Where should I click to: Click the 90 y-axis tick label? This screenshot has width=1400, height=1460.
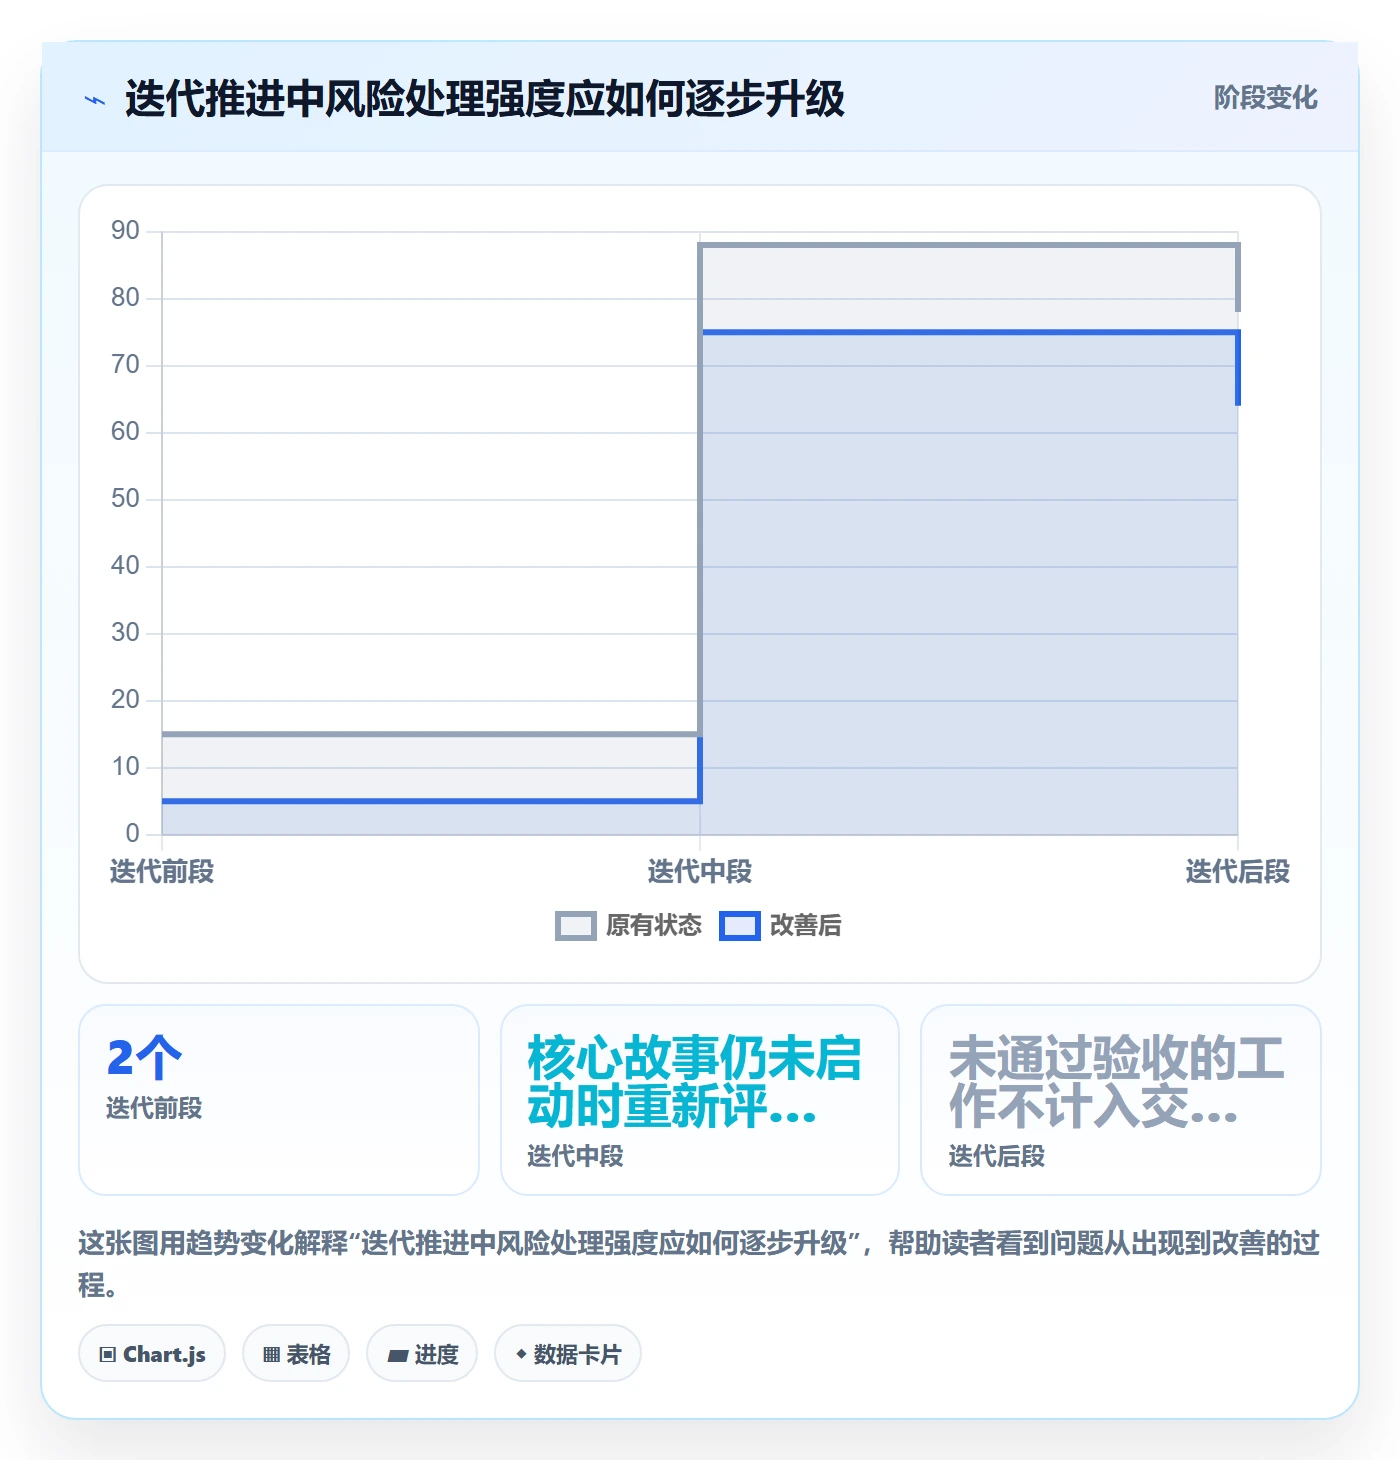click(x=125, y=231)
